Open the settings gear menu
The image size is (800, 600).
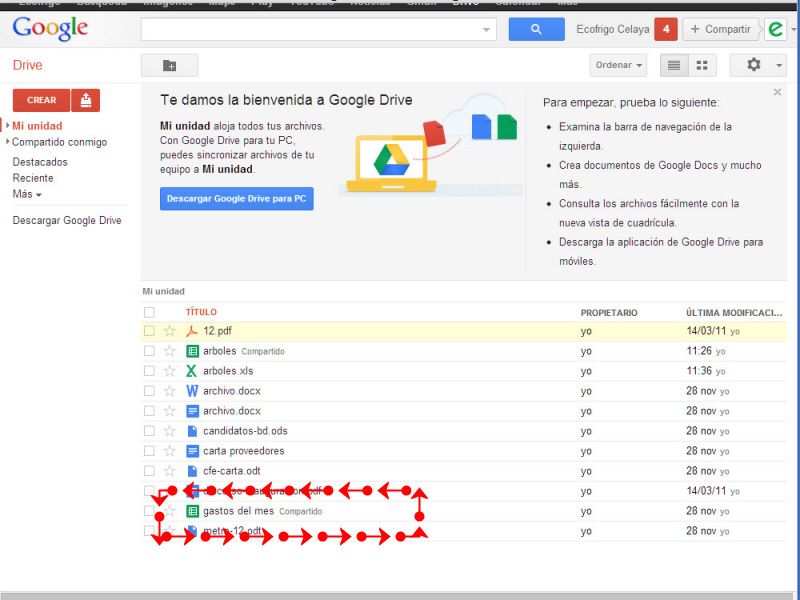758,65
